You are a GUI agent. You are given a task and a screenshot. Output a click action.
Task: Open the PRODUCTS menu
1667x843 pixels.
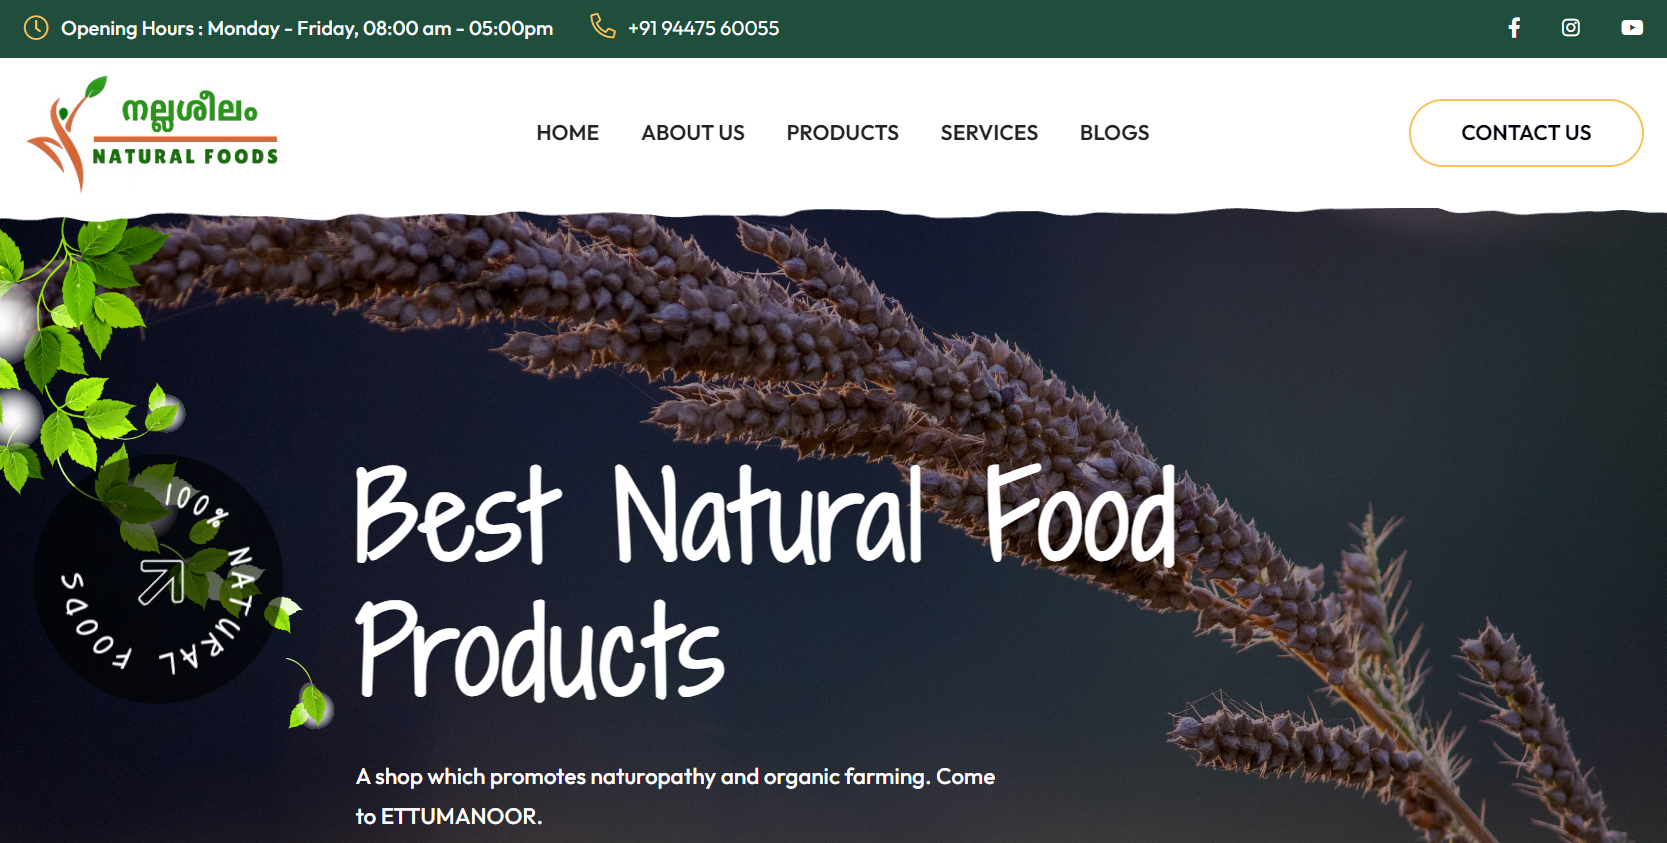pos(842,133)
